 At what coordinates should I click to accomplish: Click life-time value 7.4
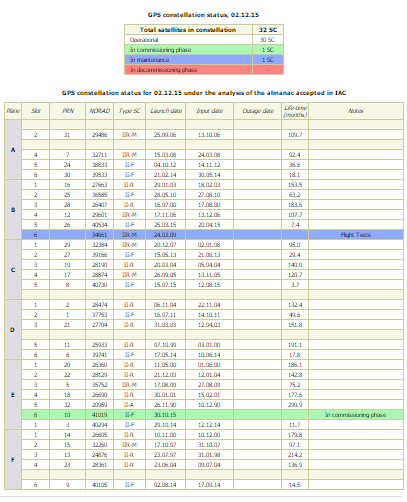(295, 225)
